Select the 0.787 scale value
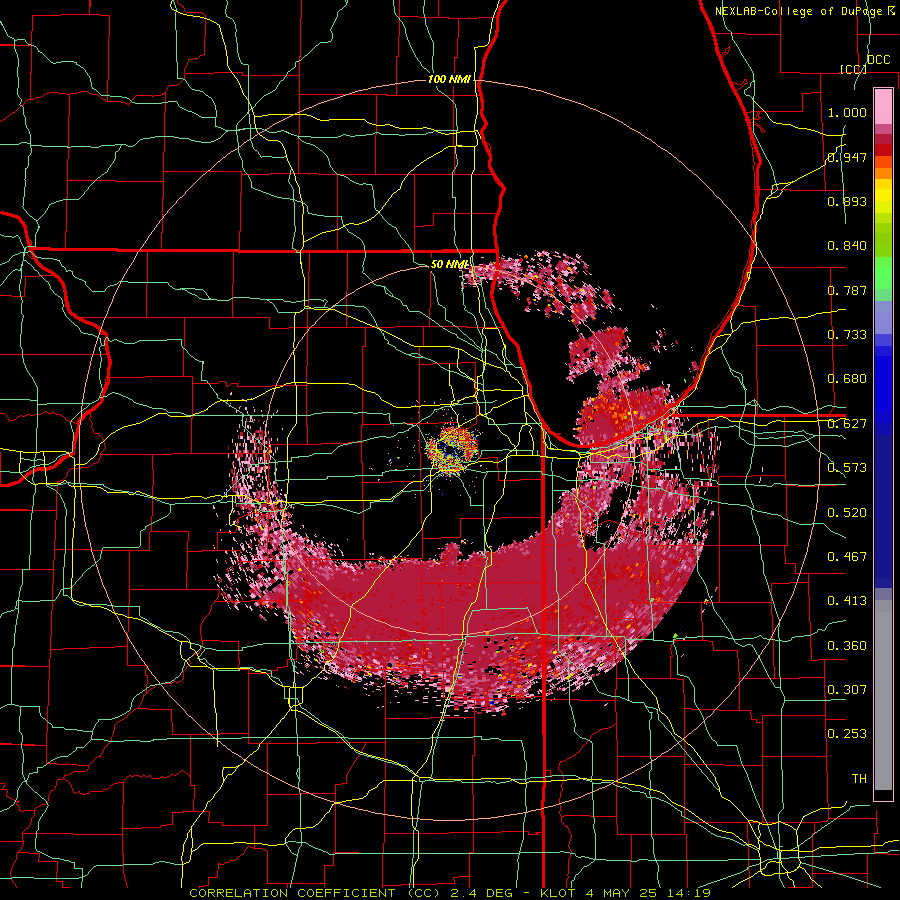This screenshot has height=900, width=900. 847,290
